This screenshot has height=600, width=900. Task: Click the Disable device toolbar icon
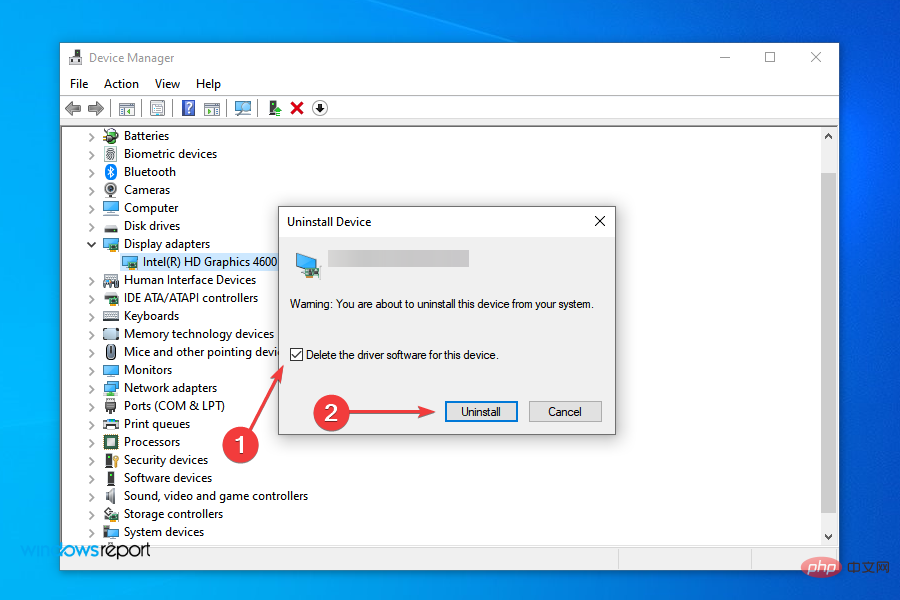320,108
